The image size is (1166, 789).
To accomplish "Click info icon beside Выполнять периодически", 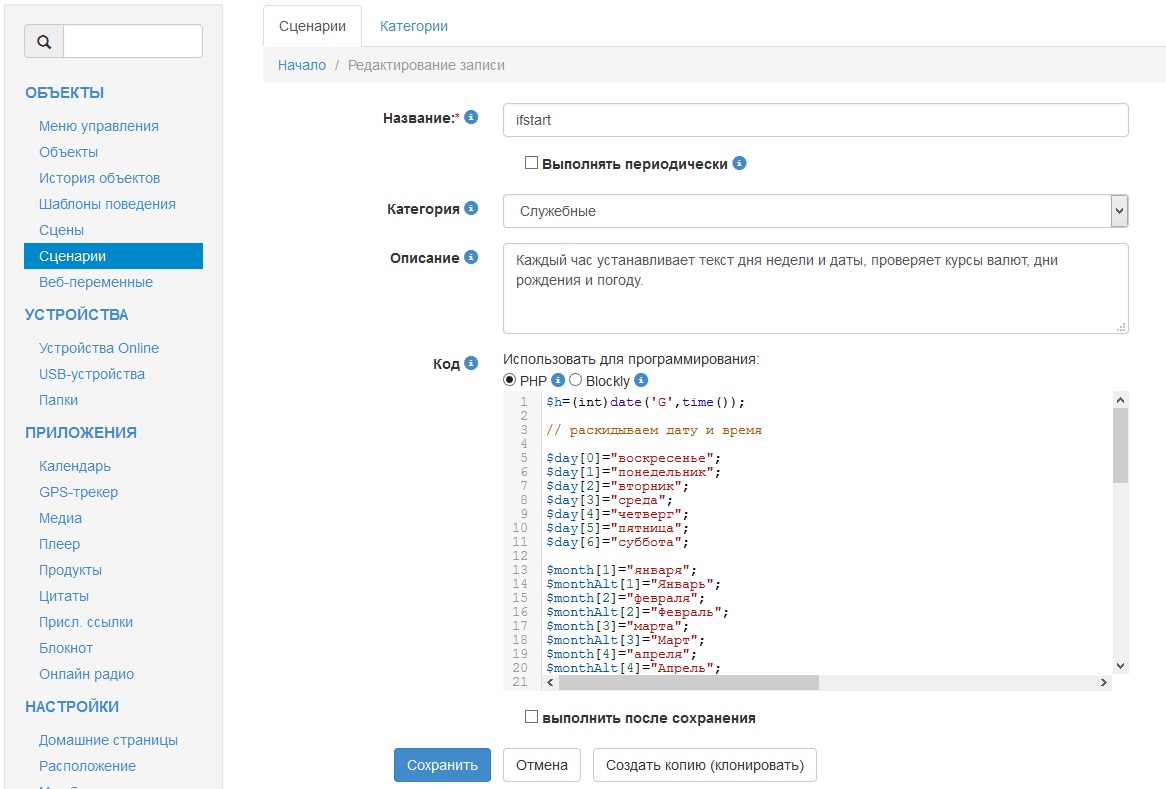I will click(x=740, y=163).
